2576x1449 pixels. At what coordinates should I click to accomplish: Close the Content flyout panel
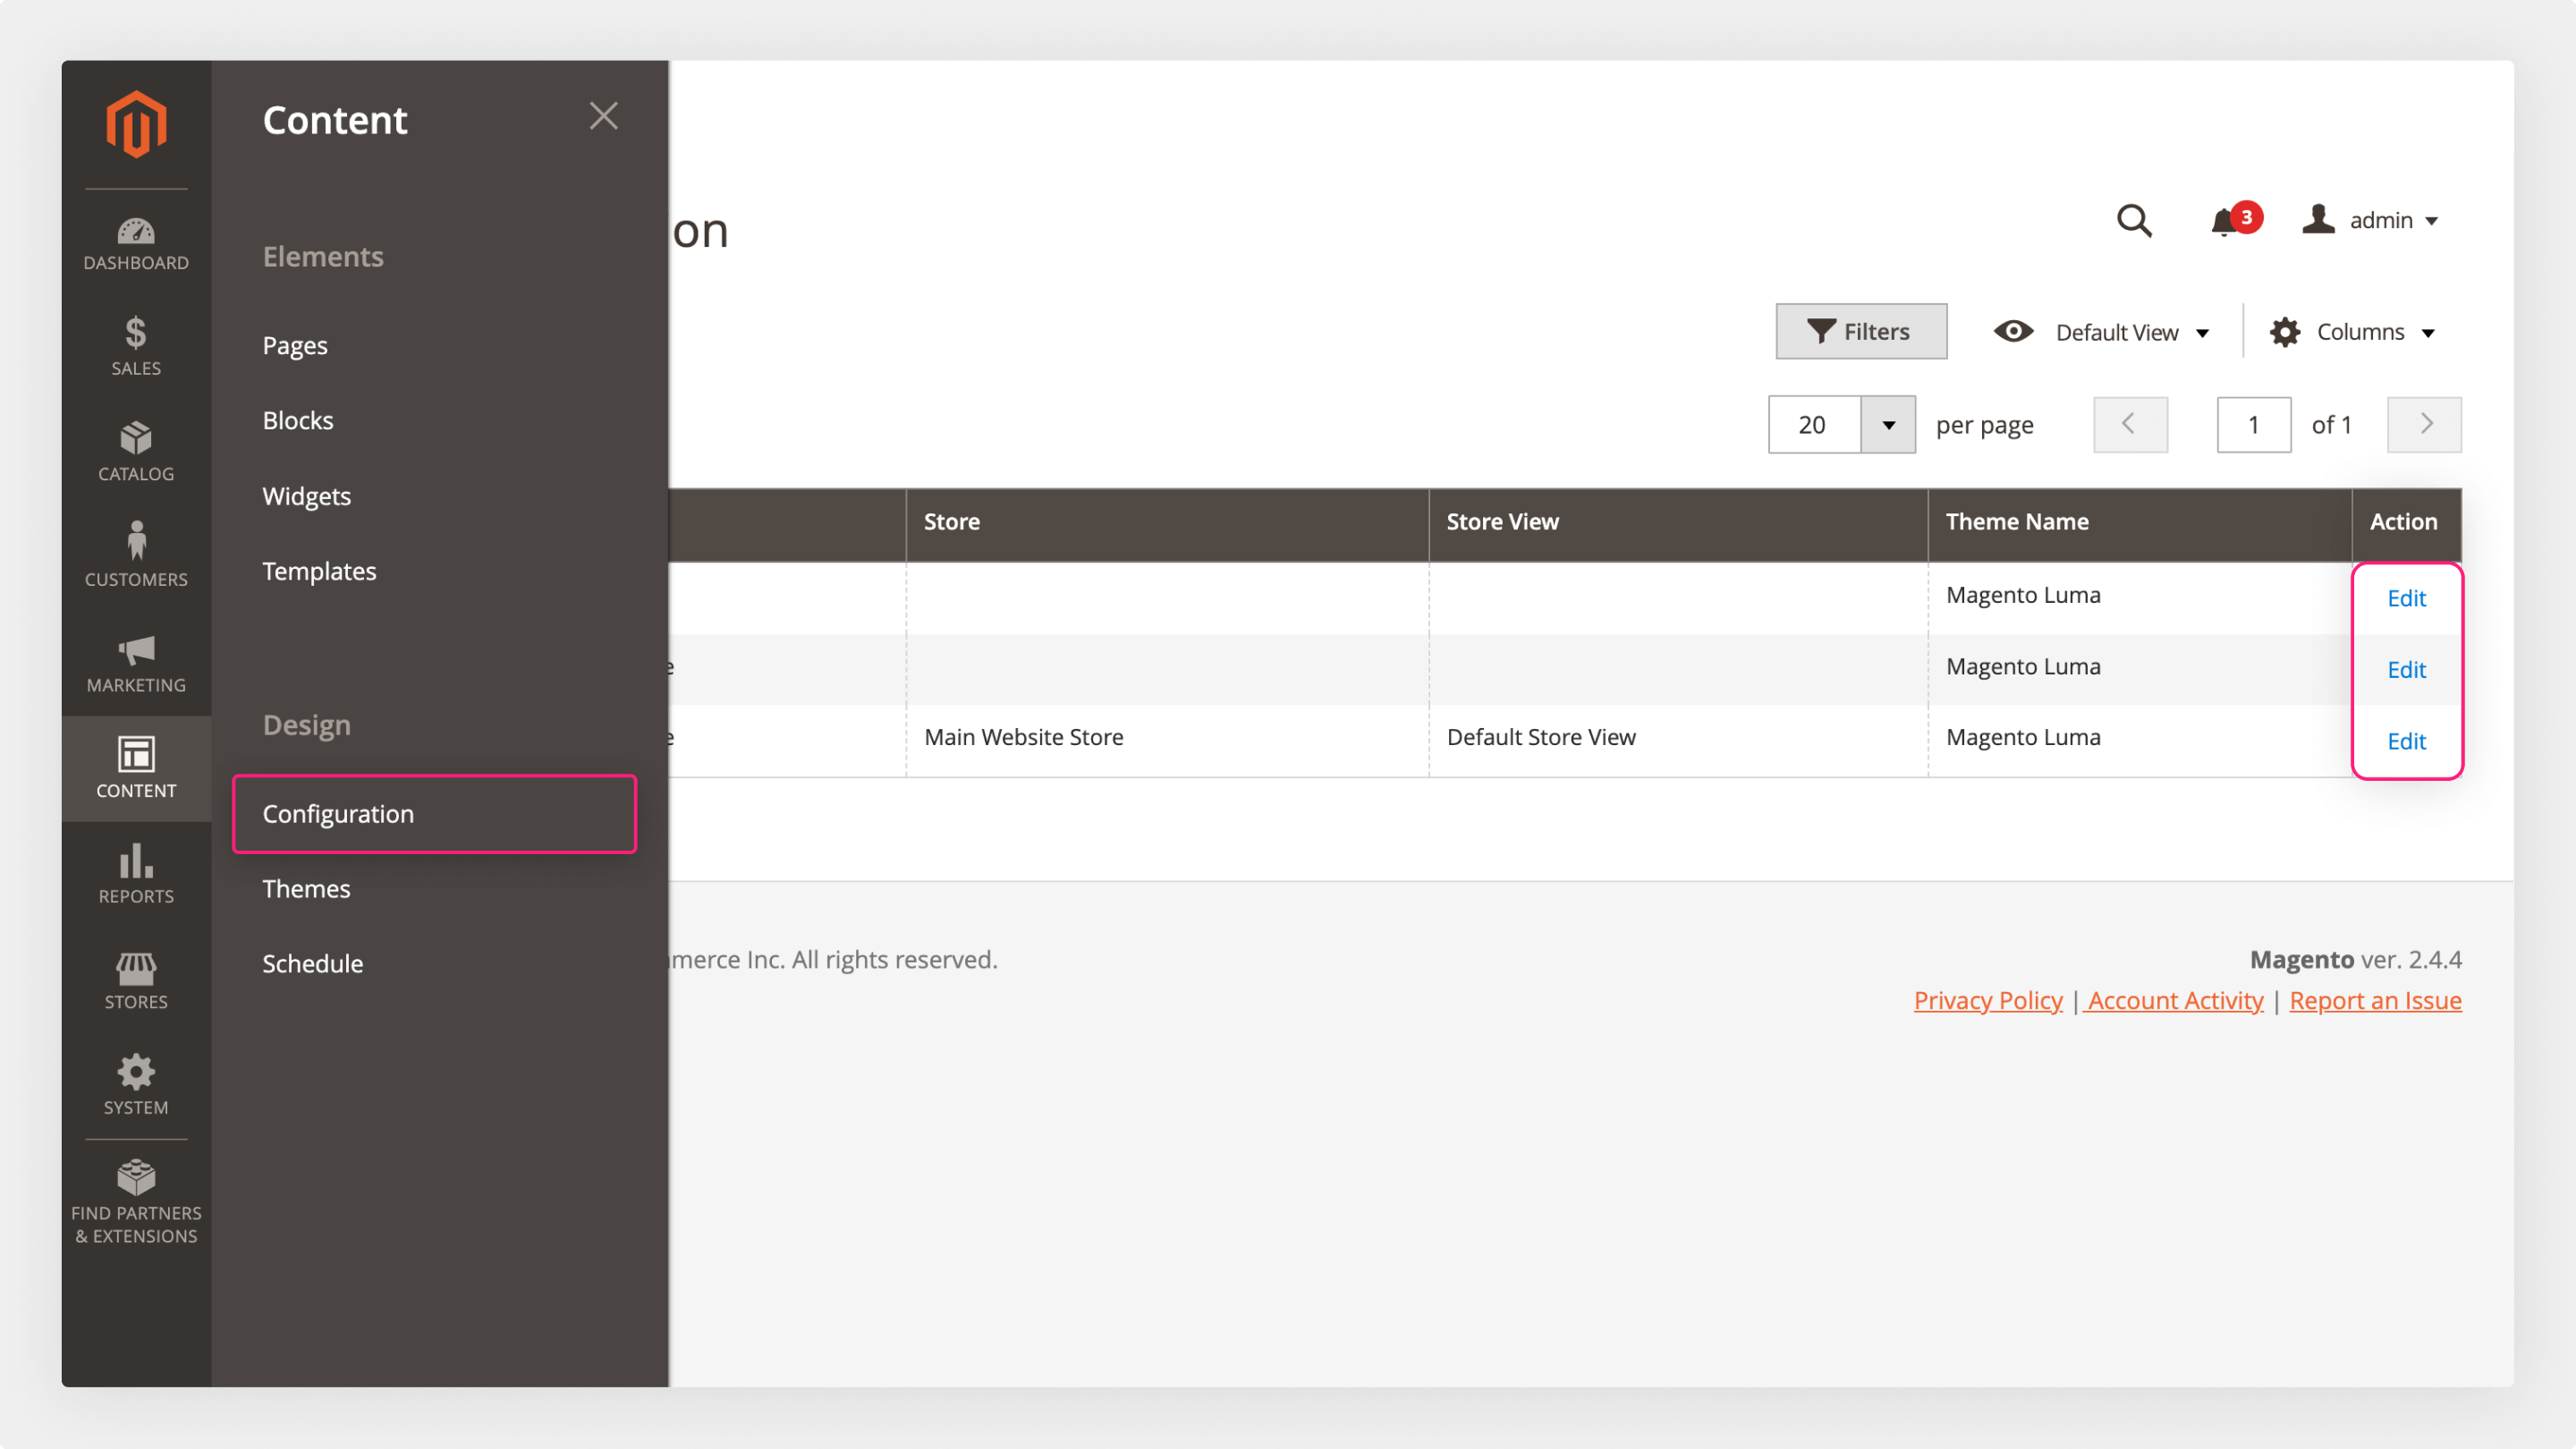[x=604, y=116]
